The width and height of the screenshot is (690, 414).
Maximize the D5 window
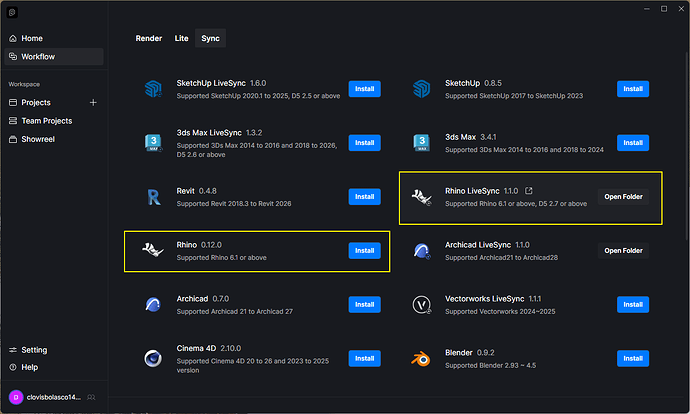pos(664,9)
